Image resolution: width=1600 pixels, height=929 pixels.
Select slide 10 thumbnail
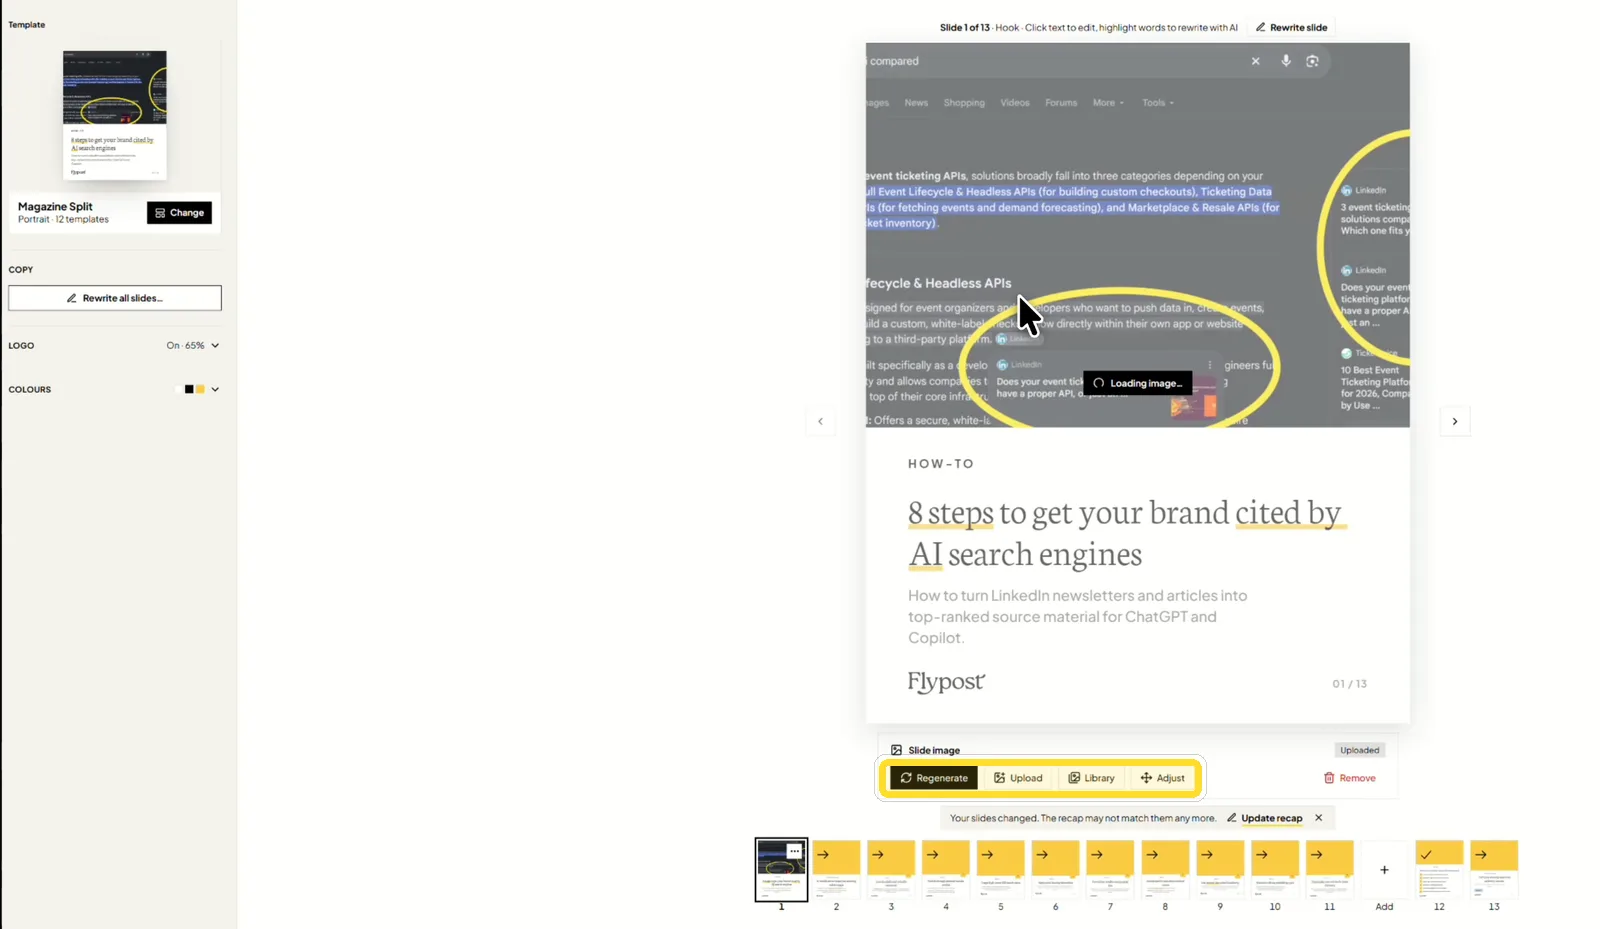tap(1275, 870)
